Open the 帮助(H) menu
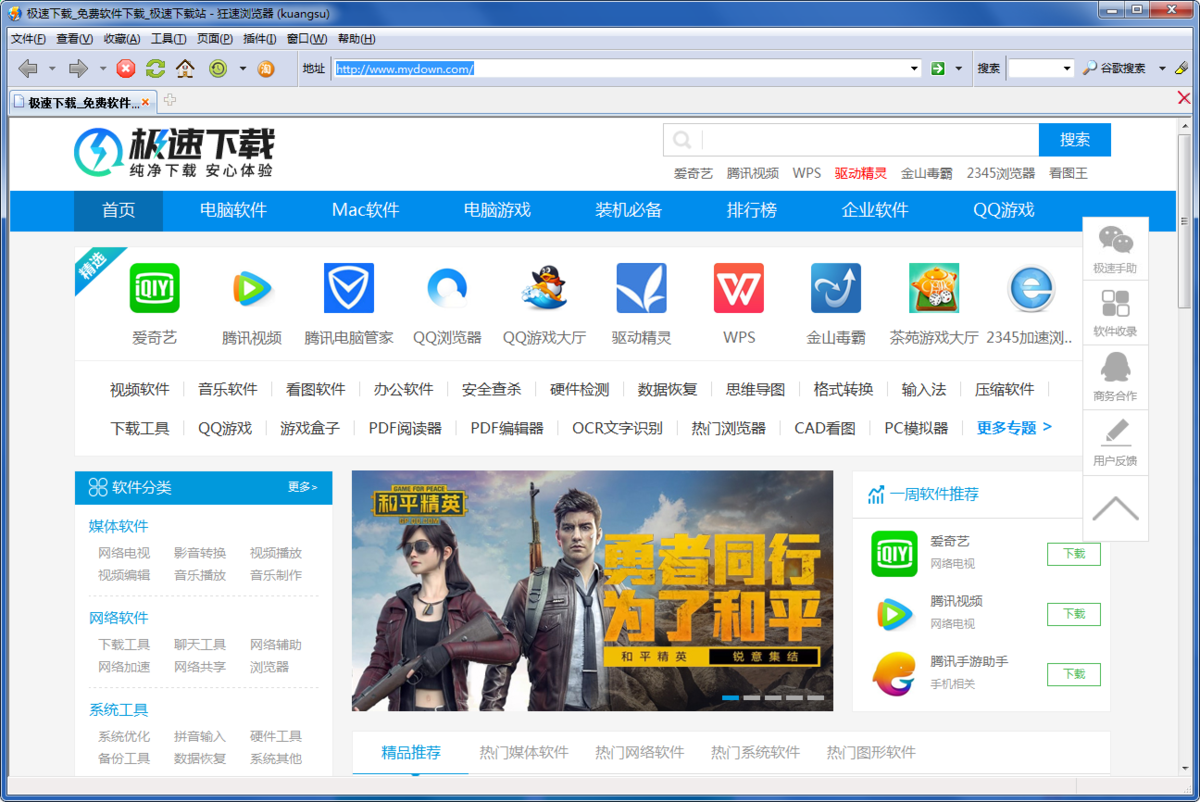 356,39
